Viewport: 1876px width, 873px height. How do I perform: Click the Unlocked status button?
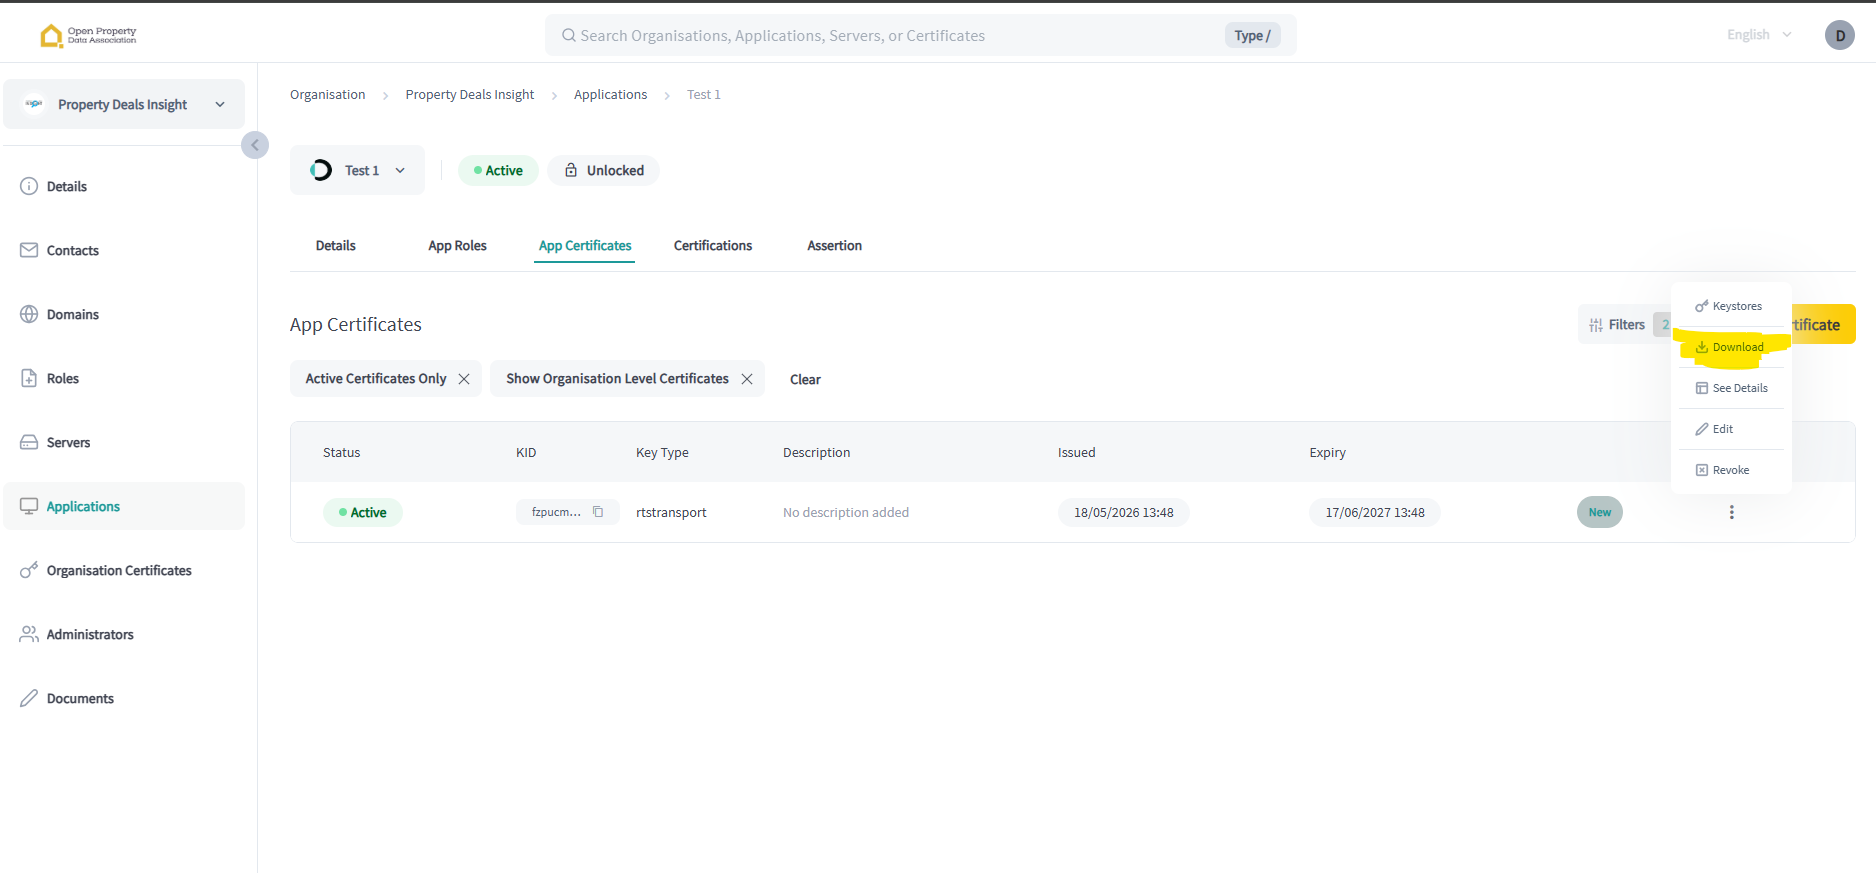(603, 171)
